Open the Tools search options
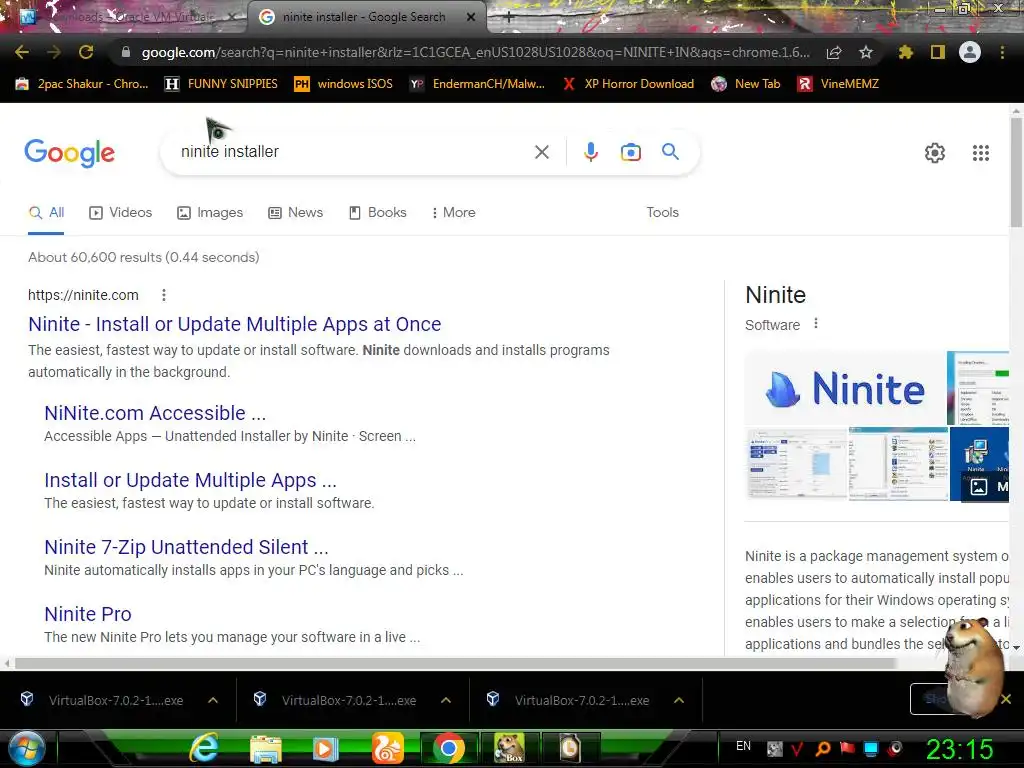The height and width of the screenshot is (768, 1024). pyautogui.click(x=662, y=213)
